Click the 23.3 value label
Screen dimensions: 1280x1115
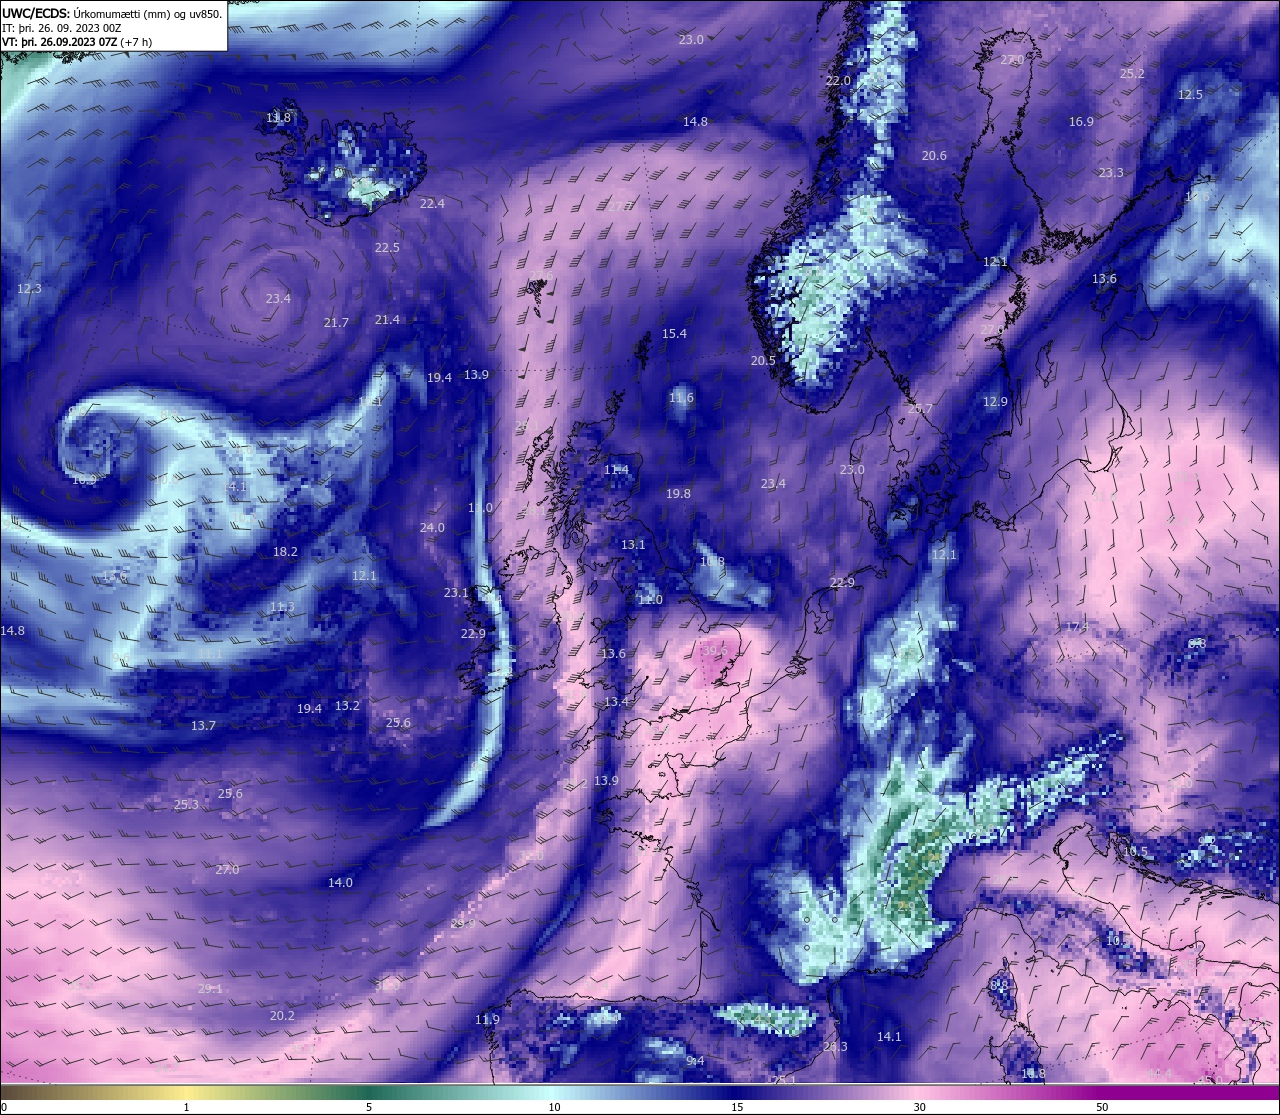point(1111,173)
